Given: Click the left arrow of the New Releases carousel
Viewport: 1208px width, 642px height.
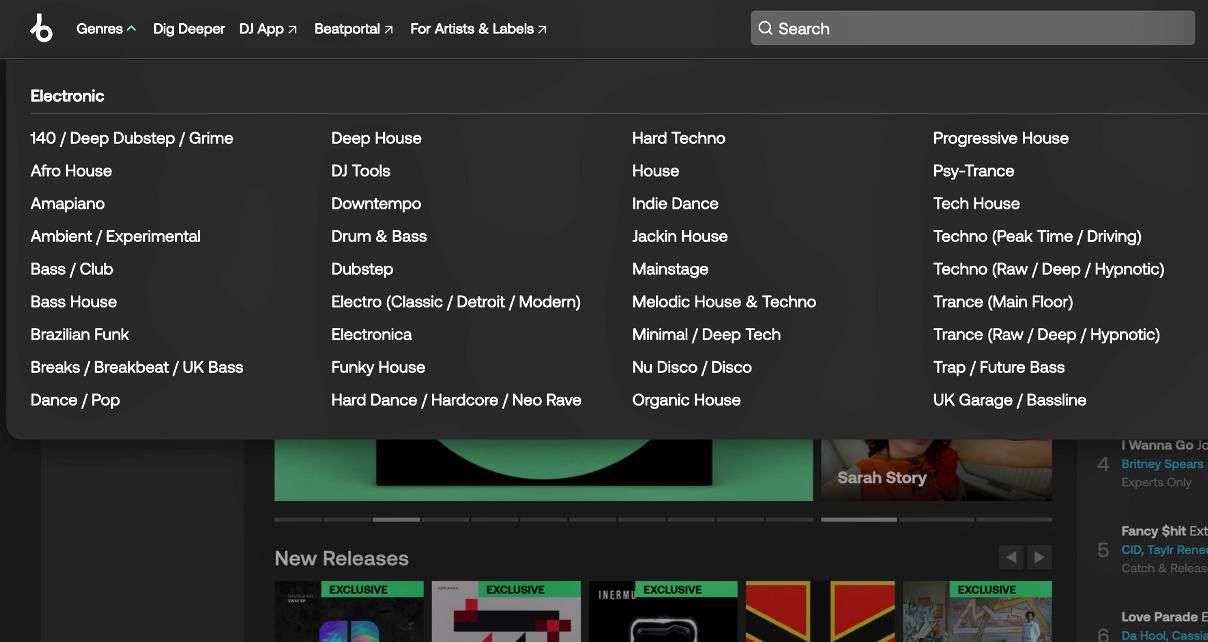Looking at the screenshot, I should pyautogui.click(x=1011, y=556).
